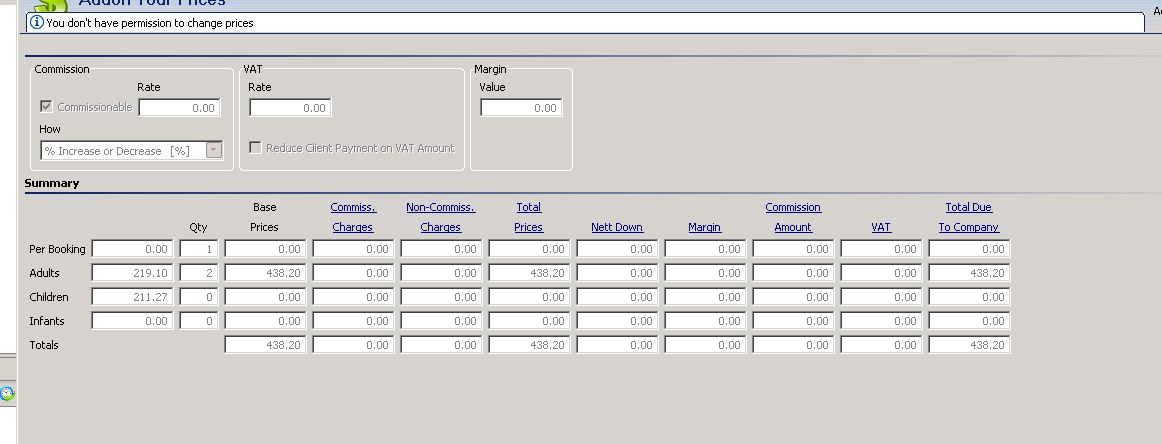1162x444 pixels.
Task: Click Totals Total Due To Company field
Action: point(969,345)
